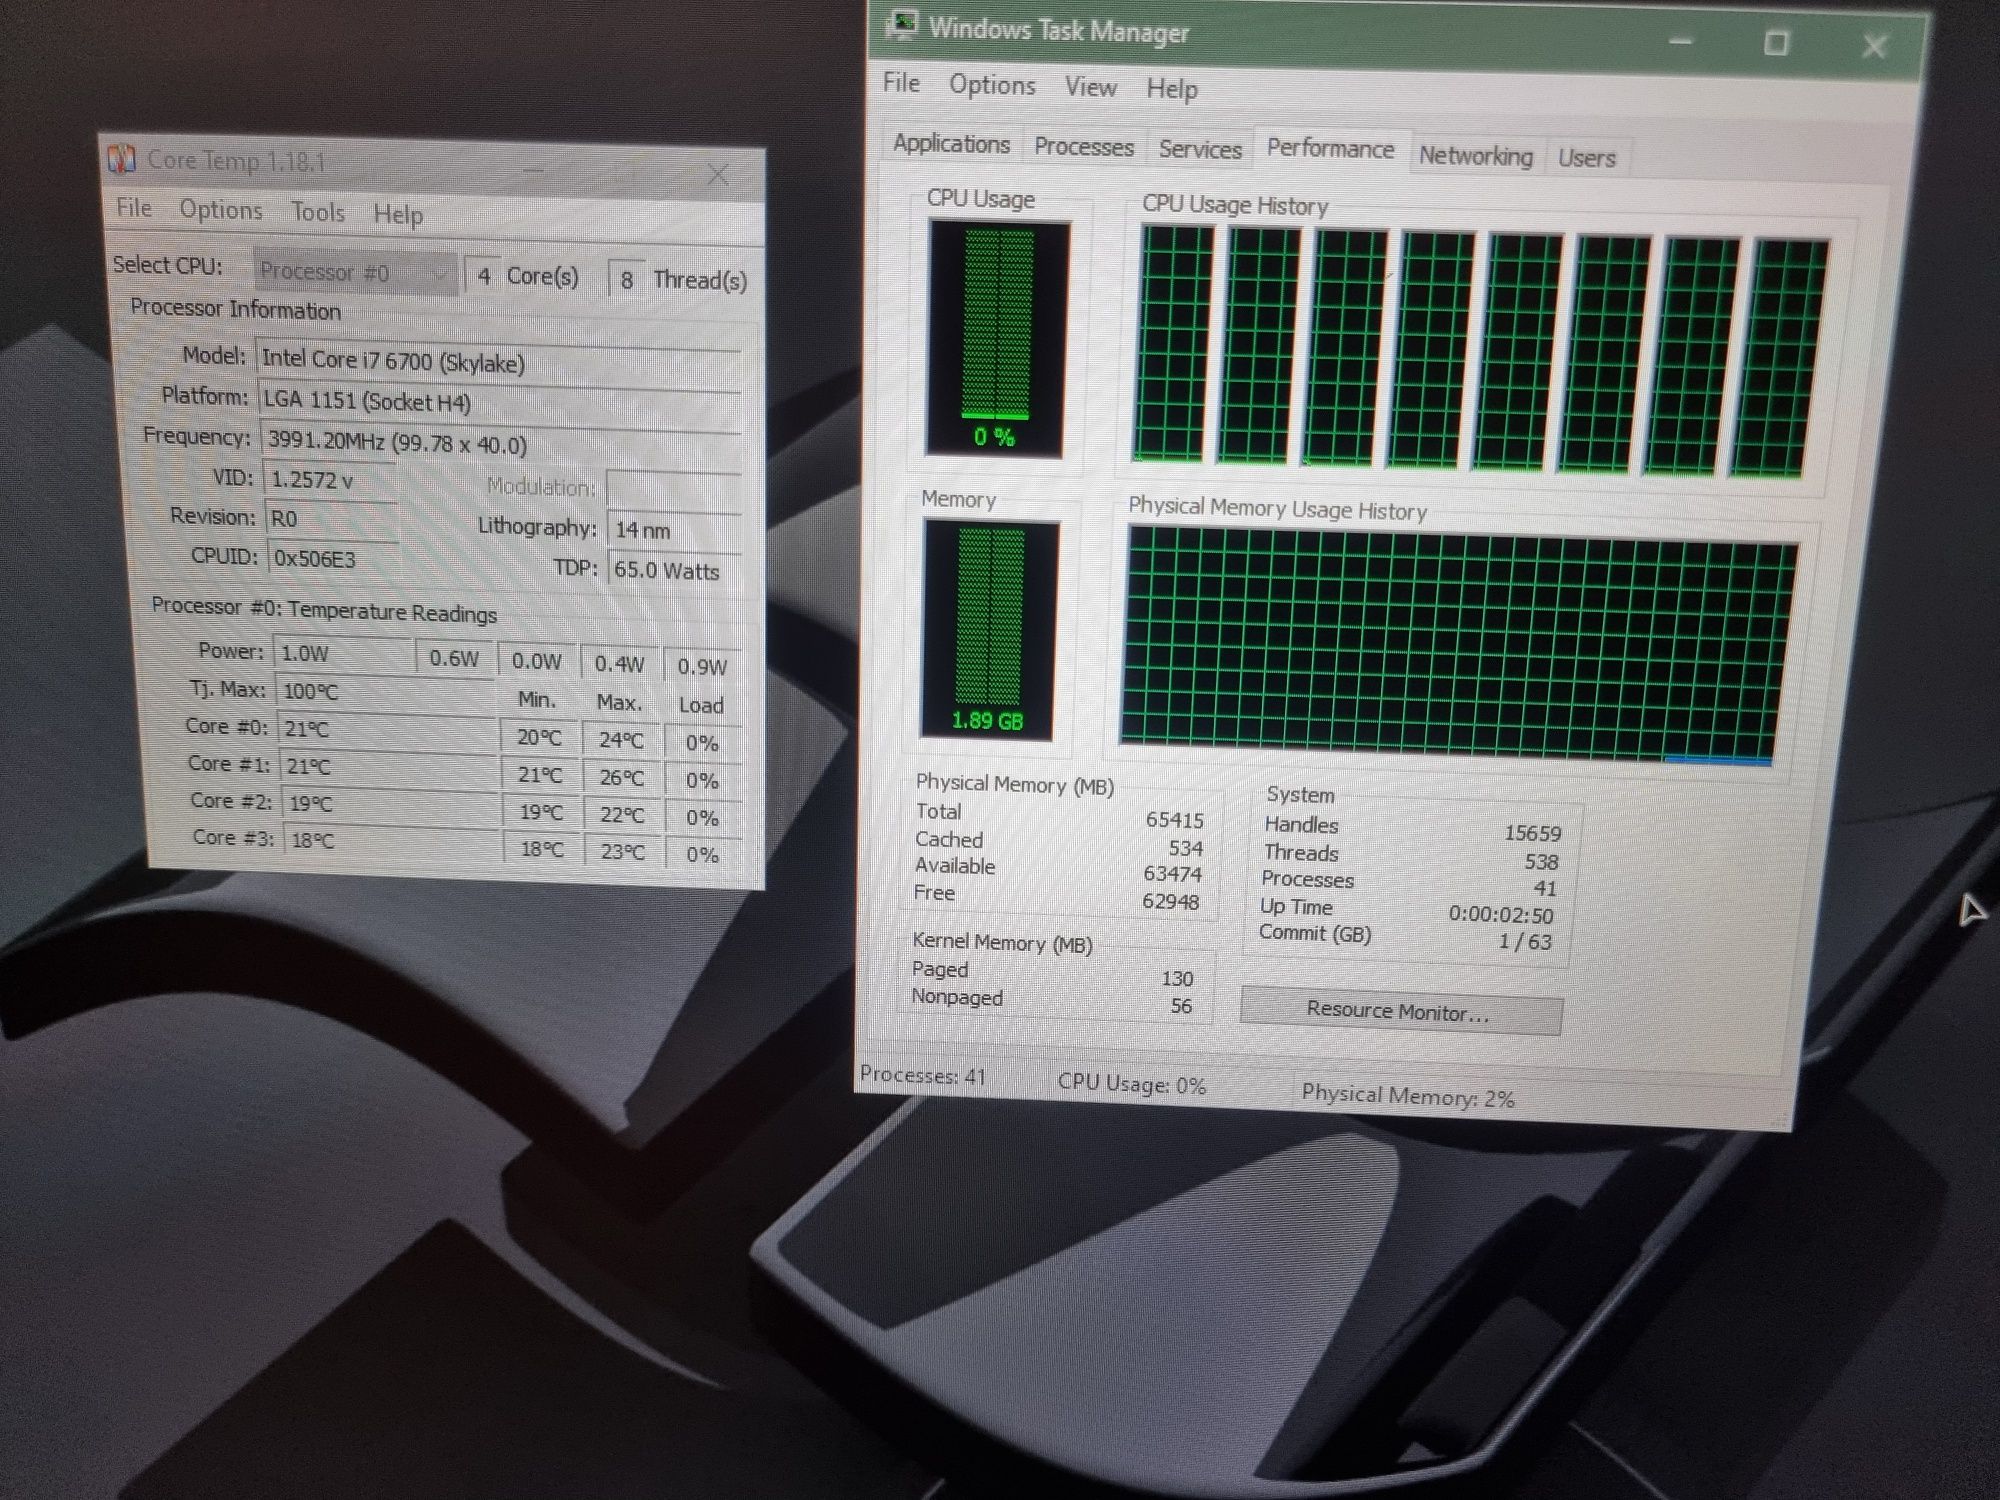Switch to the Networking tab
Image resolution: width=2000 pixels, height=1500 pixels.
pyautogui.click(x=1476, y=156)
